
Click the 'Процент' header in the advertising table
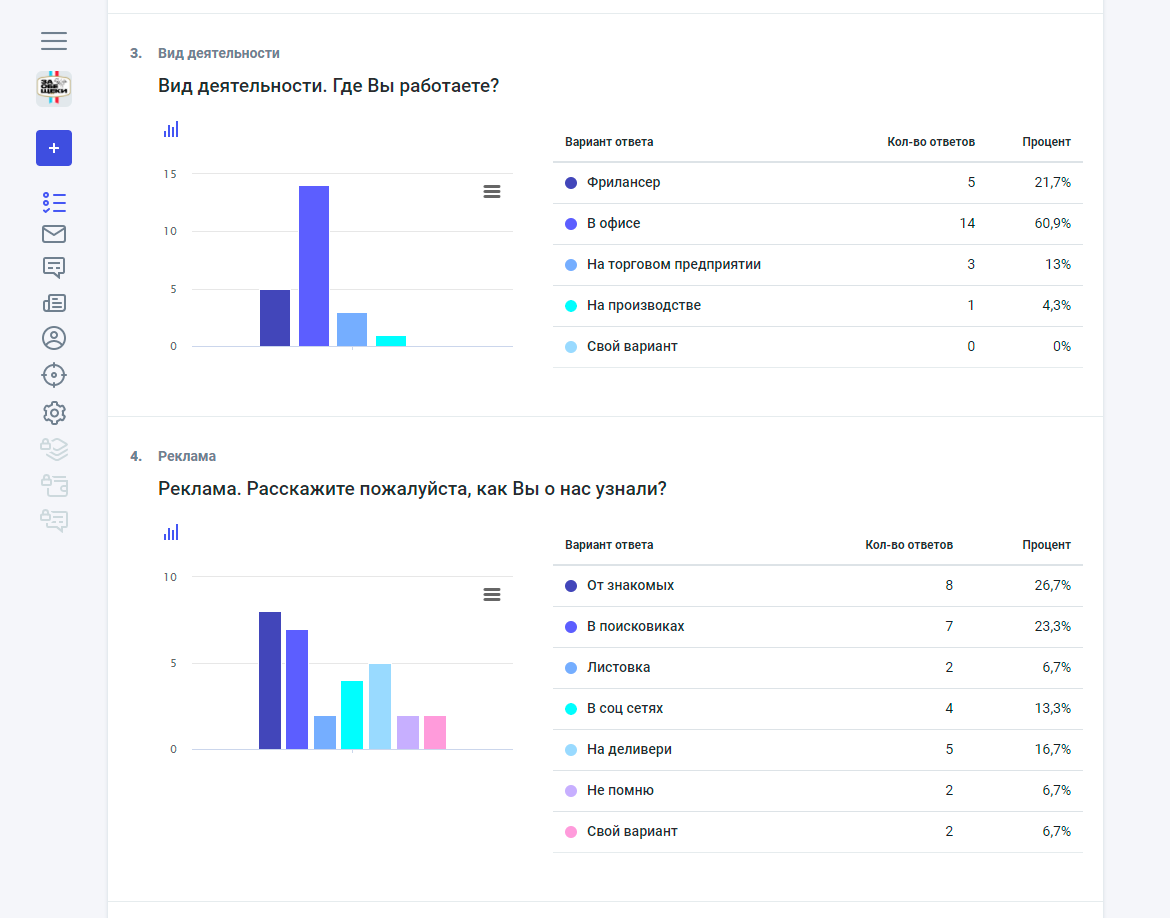[1046, 545]
